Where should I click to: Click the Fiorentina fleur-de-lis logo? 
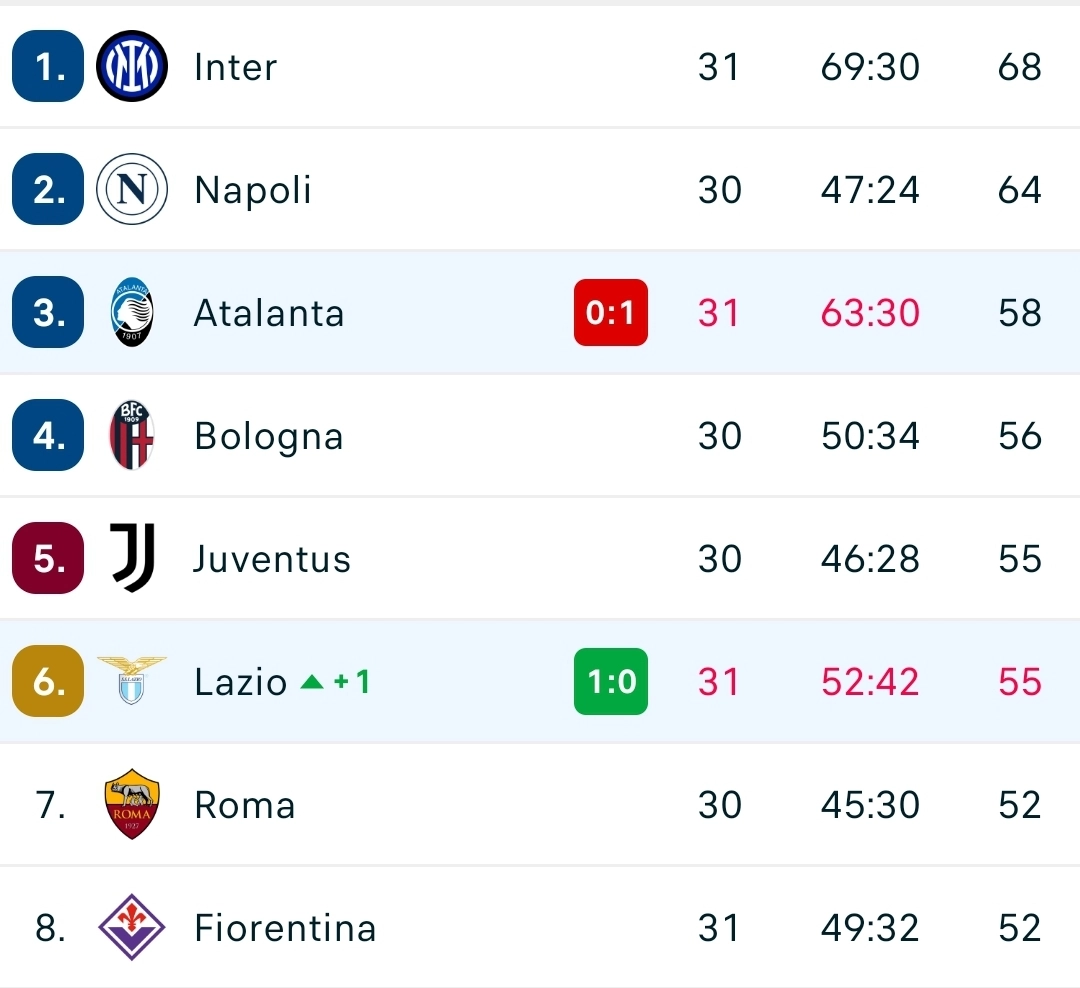click(131, 927)
